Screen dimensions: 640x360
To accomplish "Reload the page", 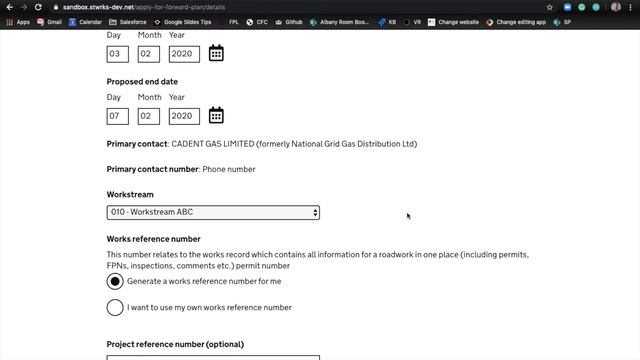I will (x=38, y=7).
